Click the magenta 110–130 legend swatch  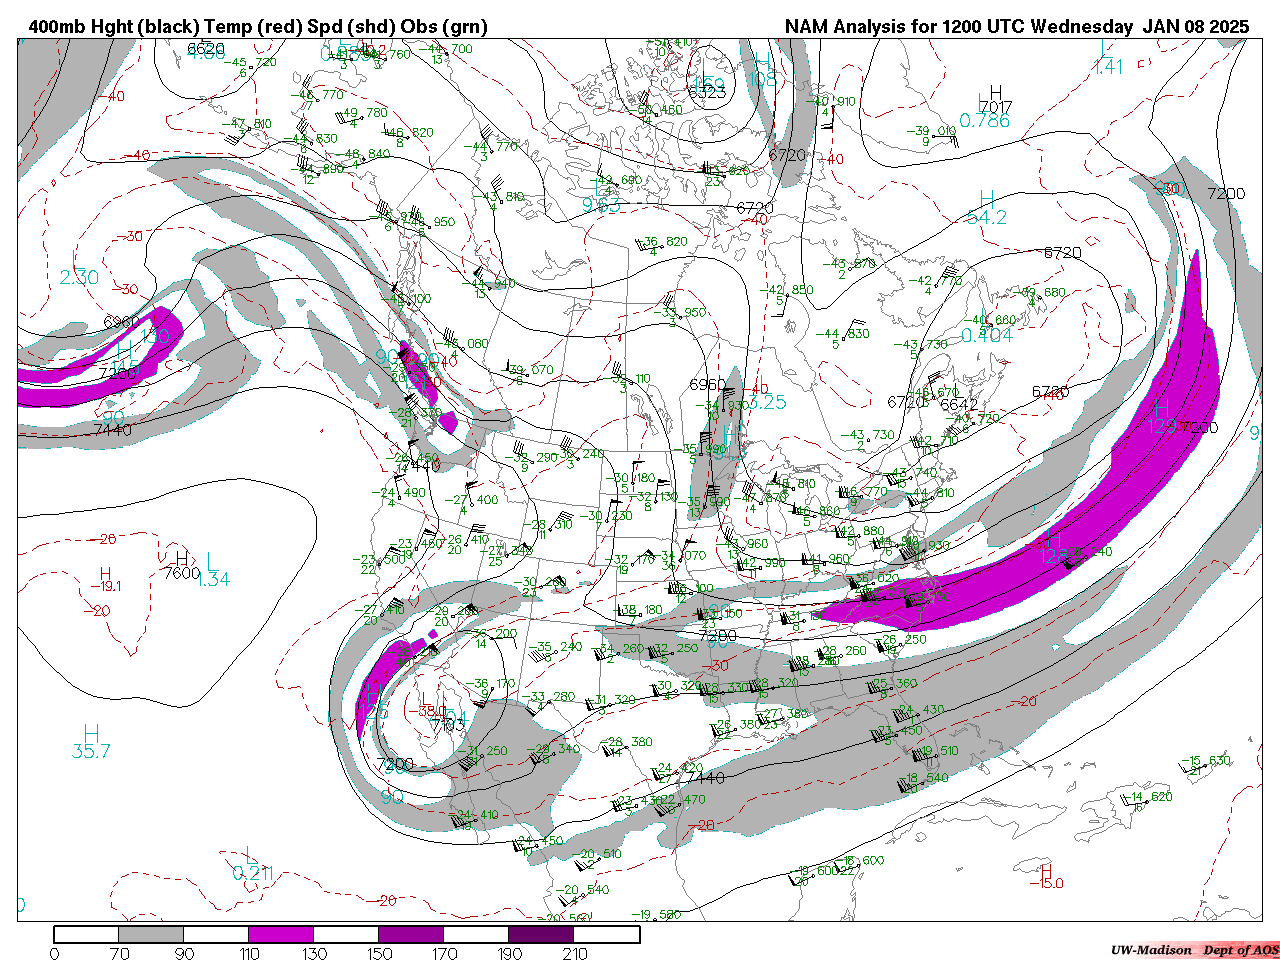[281, 934]
